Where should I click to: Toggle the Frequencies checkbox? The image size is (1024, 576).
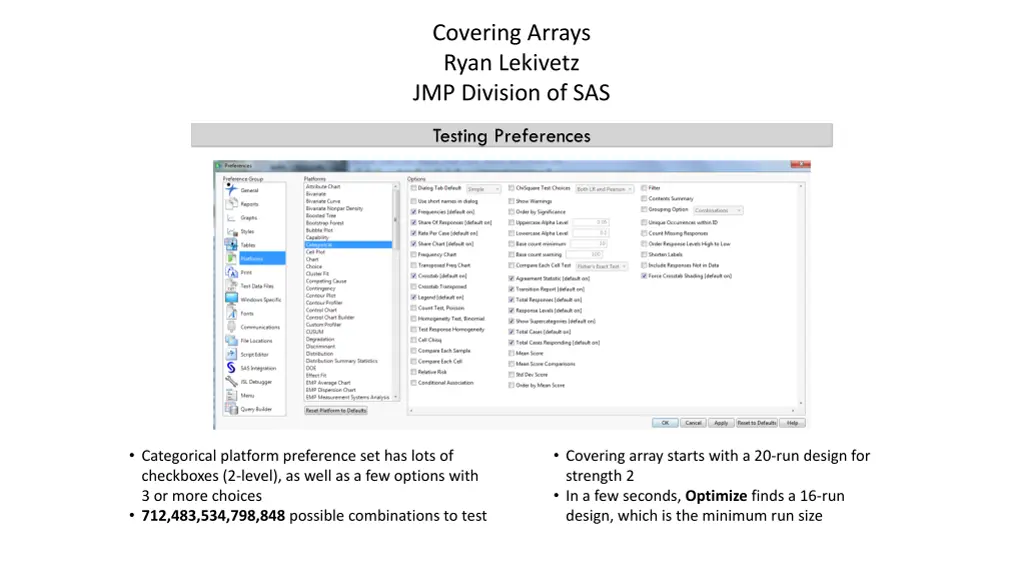(413, 212)
